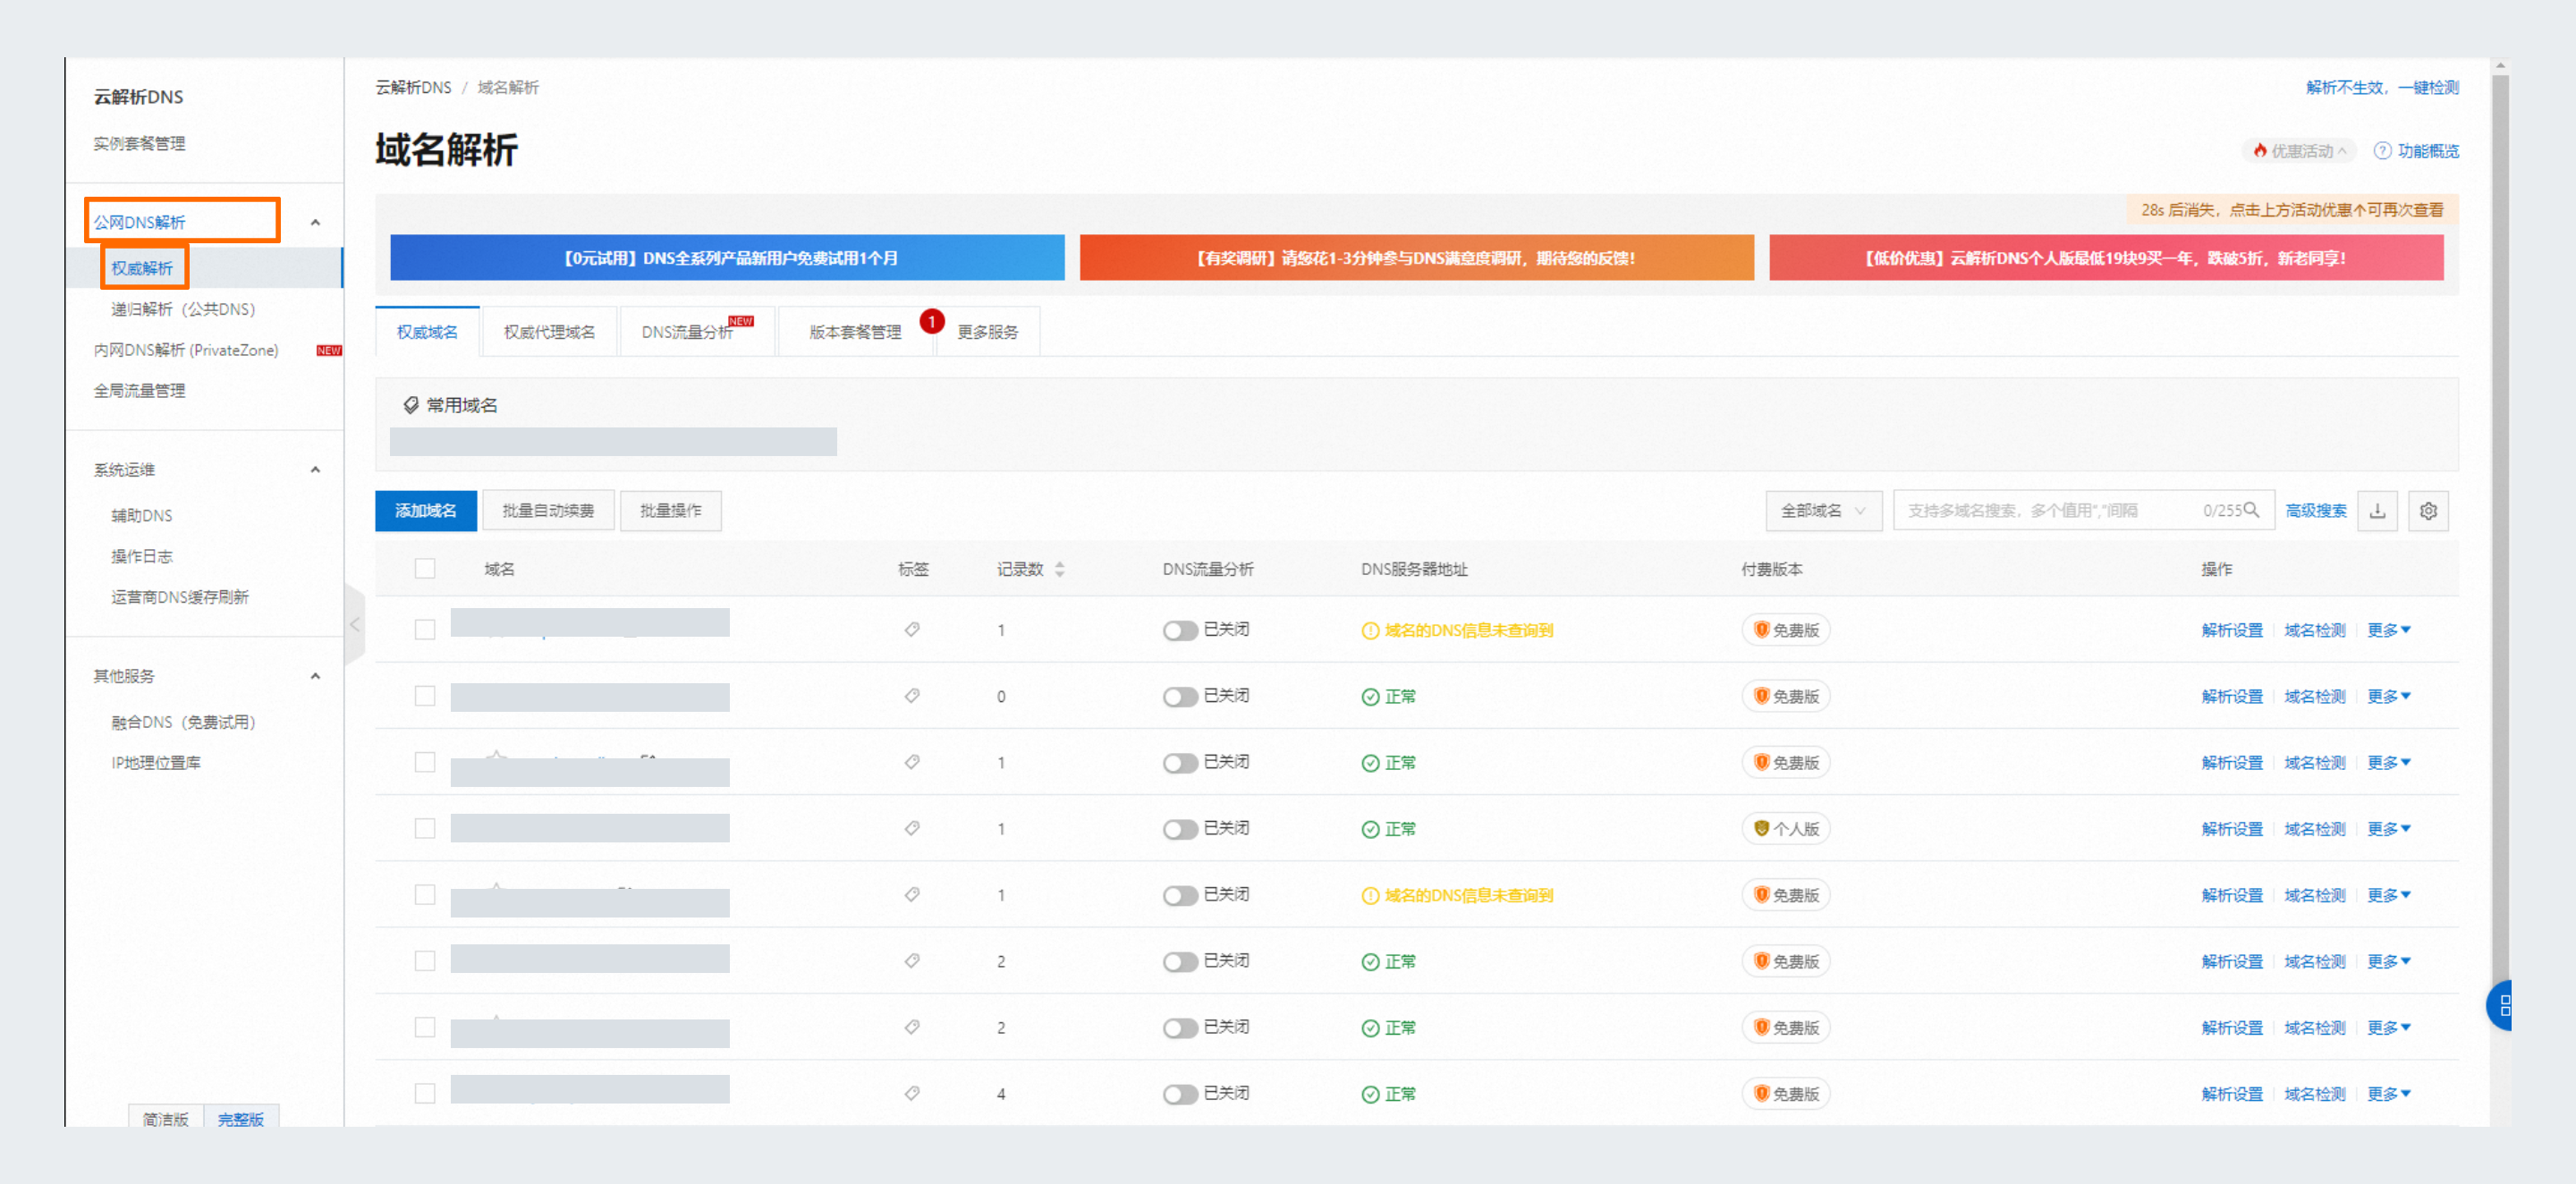Open the table settings gear icon

[2428, 511]
